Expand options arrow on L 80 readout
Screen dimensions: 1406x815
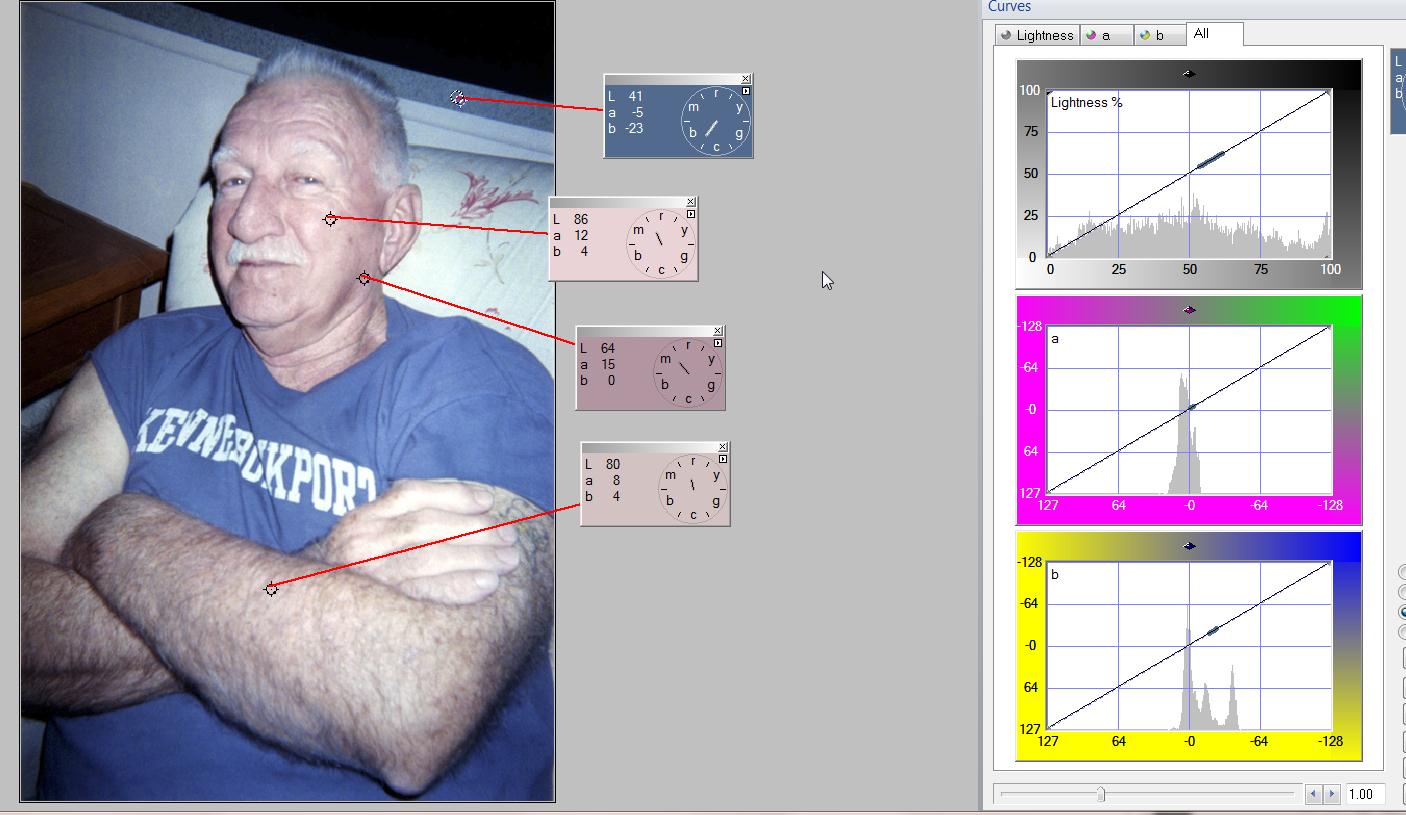pyautogui.click(x=723, y=459)
